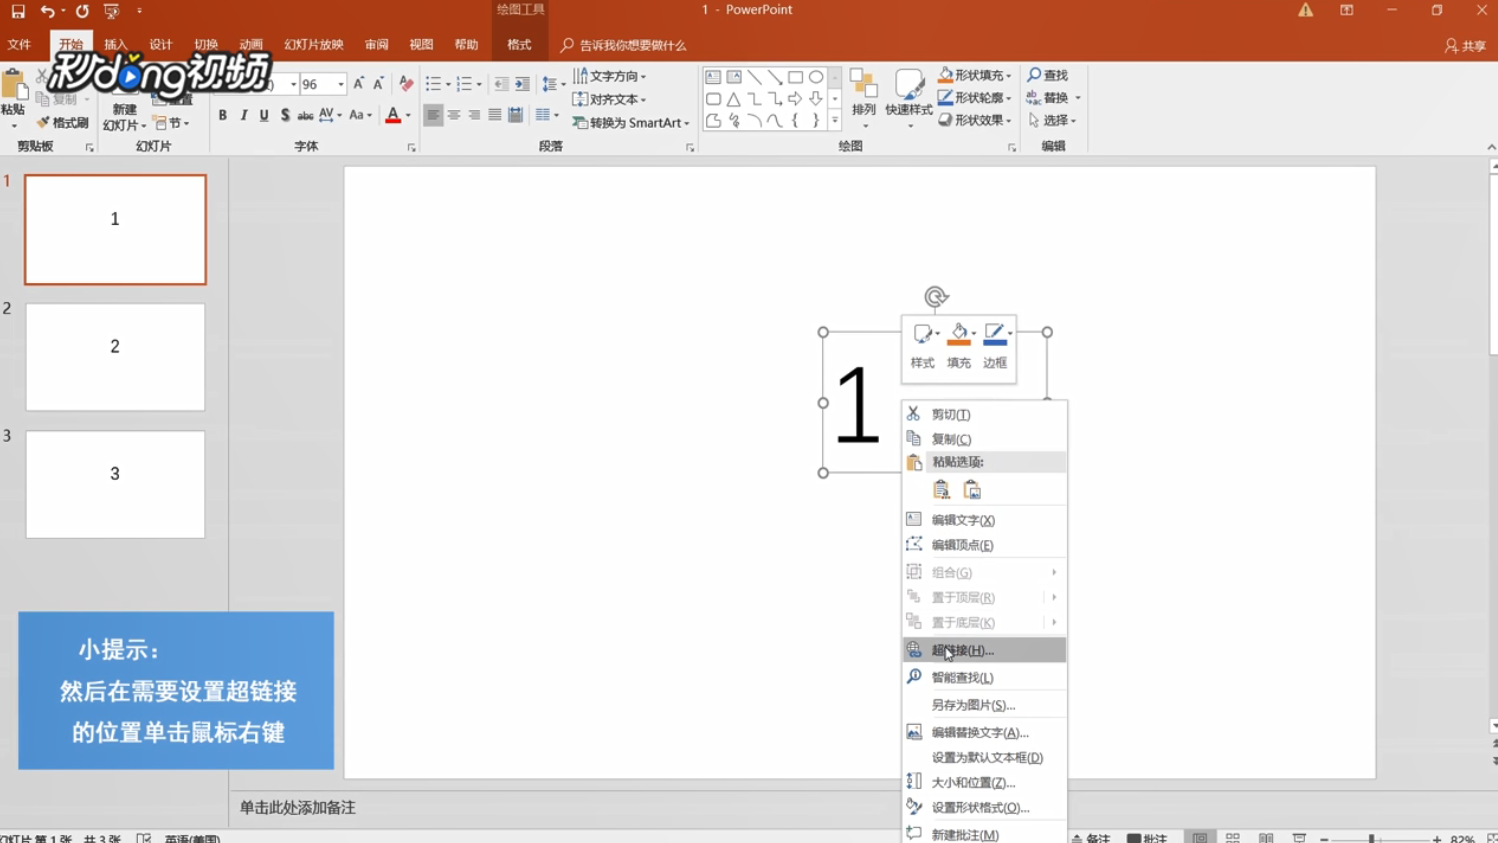Screen dimensions: 1498x843
Task: Convert to SmartArt button
Action: pos(631,123)
